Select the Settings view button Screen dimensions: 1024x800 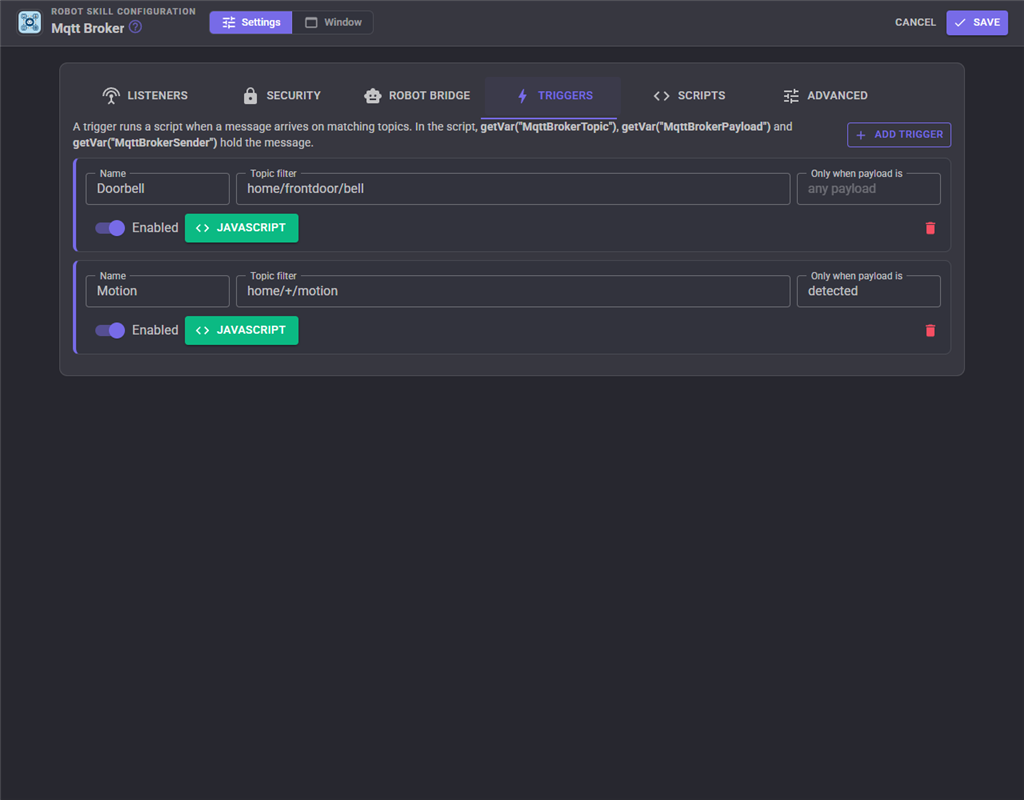tap(251, 22)
